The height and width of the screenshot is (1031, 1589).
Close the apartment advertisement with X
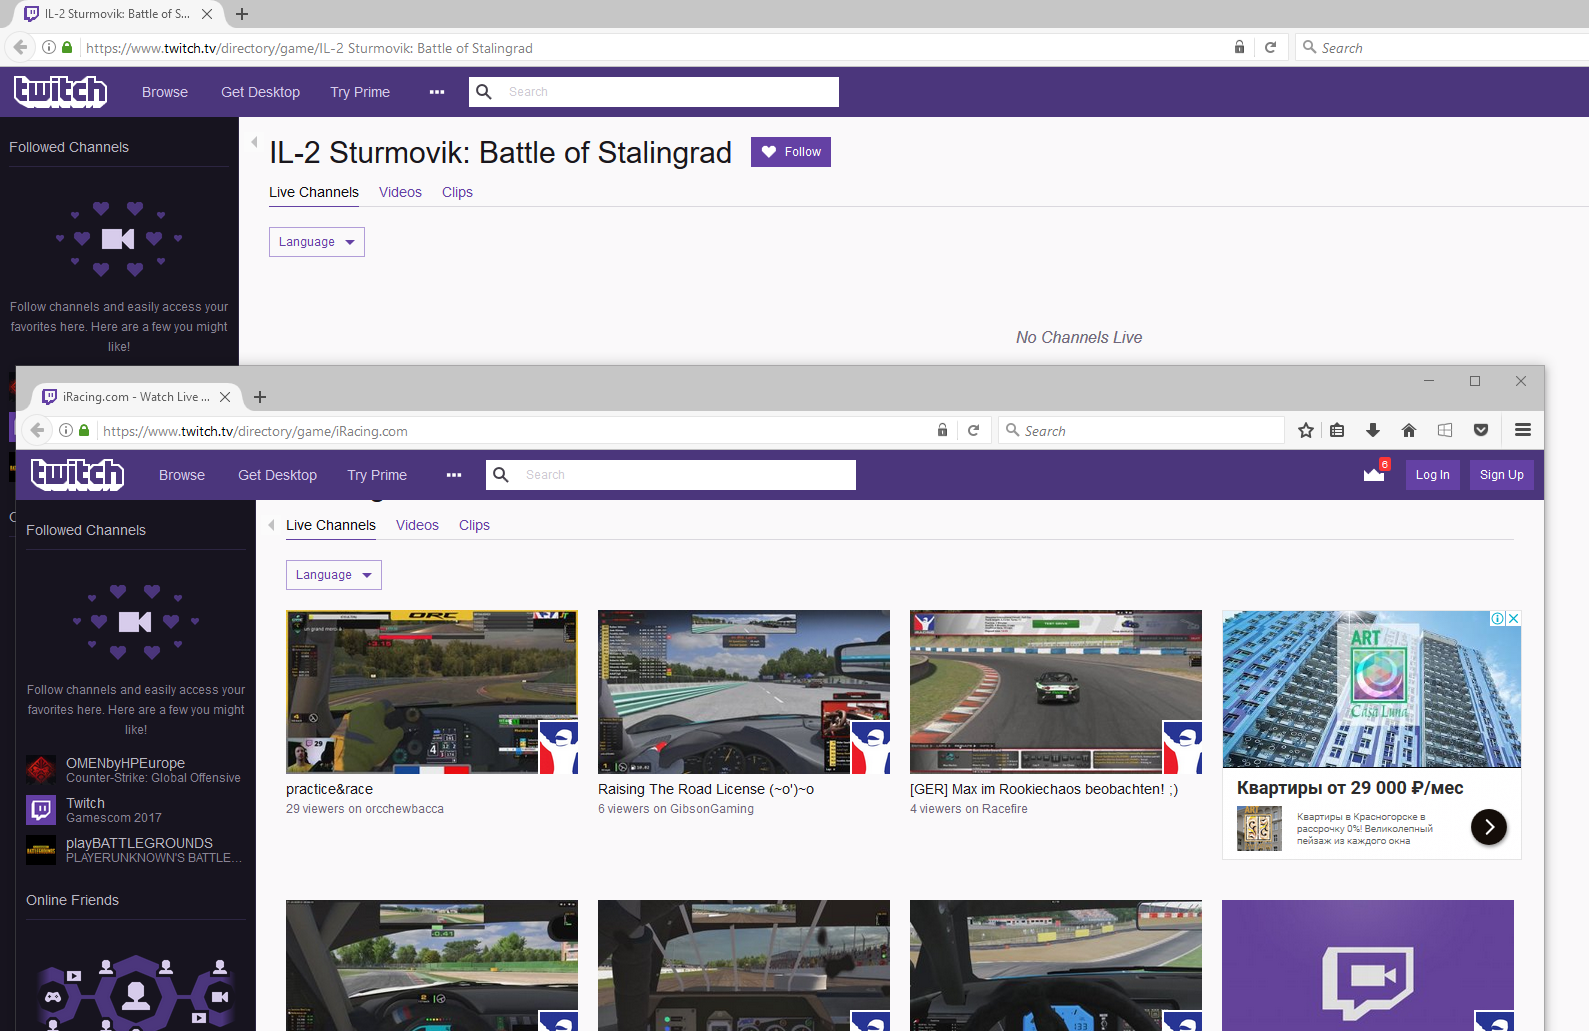coord(1514,618)
